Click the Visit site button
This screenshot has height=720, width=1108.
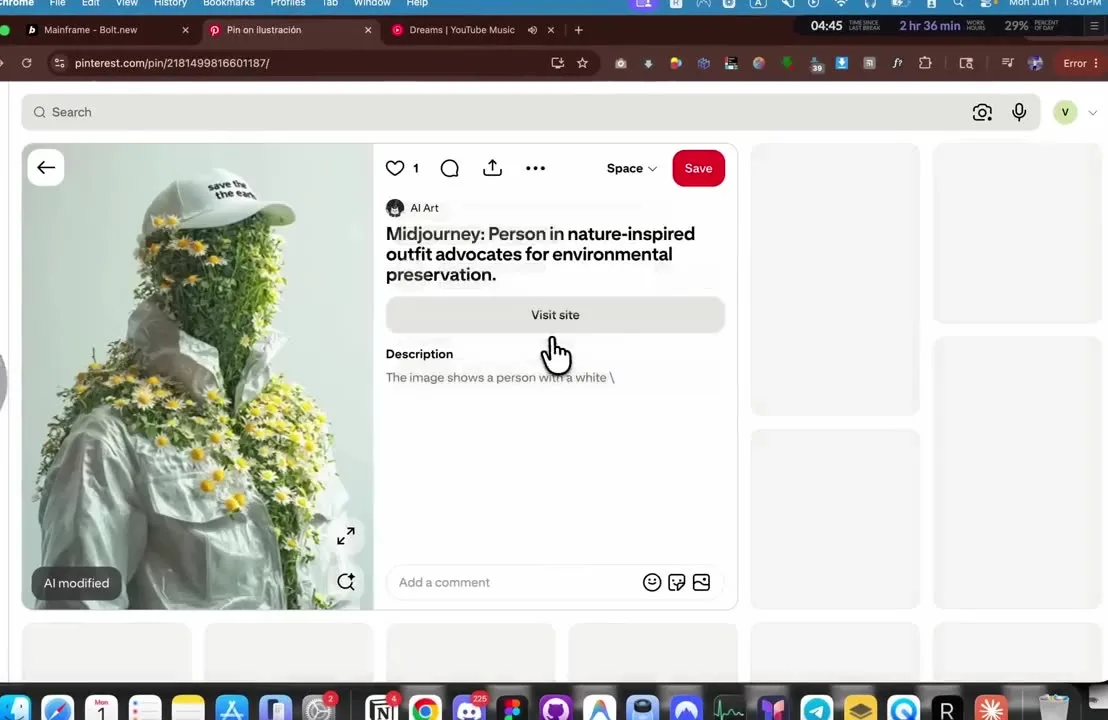555,314
